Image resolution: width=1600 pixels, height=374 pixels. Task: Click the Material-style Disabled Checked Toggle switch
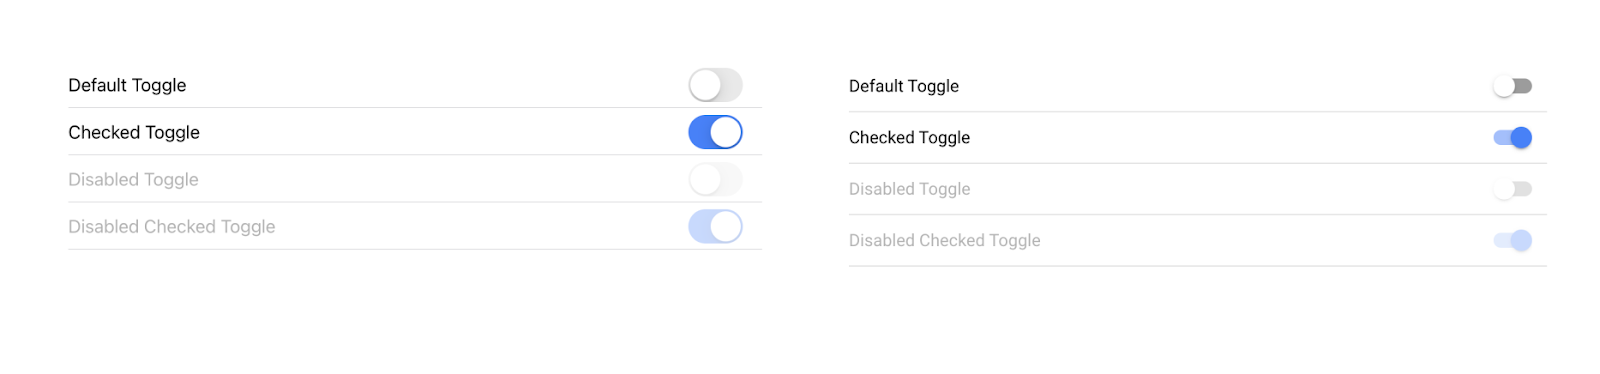[1512, 240]
